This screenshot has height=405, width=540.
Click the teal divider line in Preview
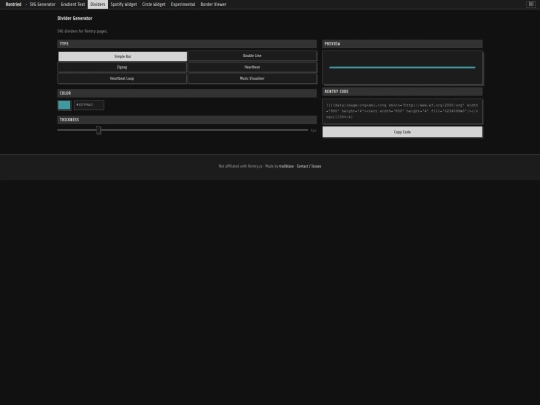pyautogui.click(x=402, y=68)
